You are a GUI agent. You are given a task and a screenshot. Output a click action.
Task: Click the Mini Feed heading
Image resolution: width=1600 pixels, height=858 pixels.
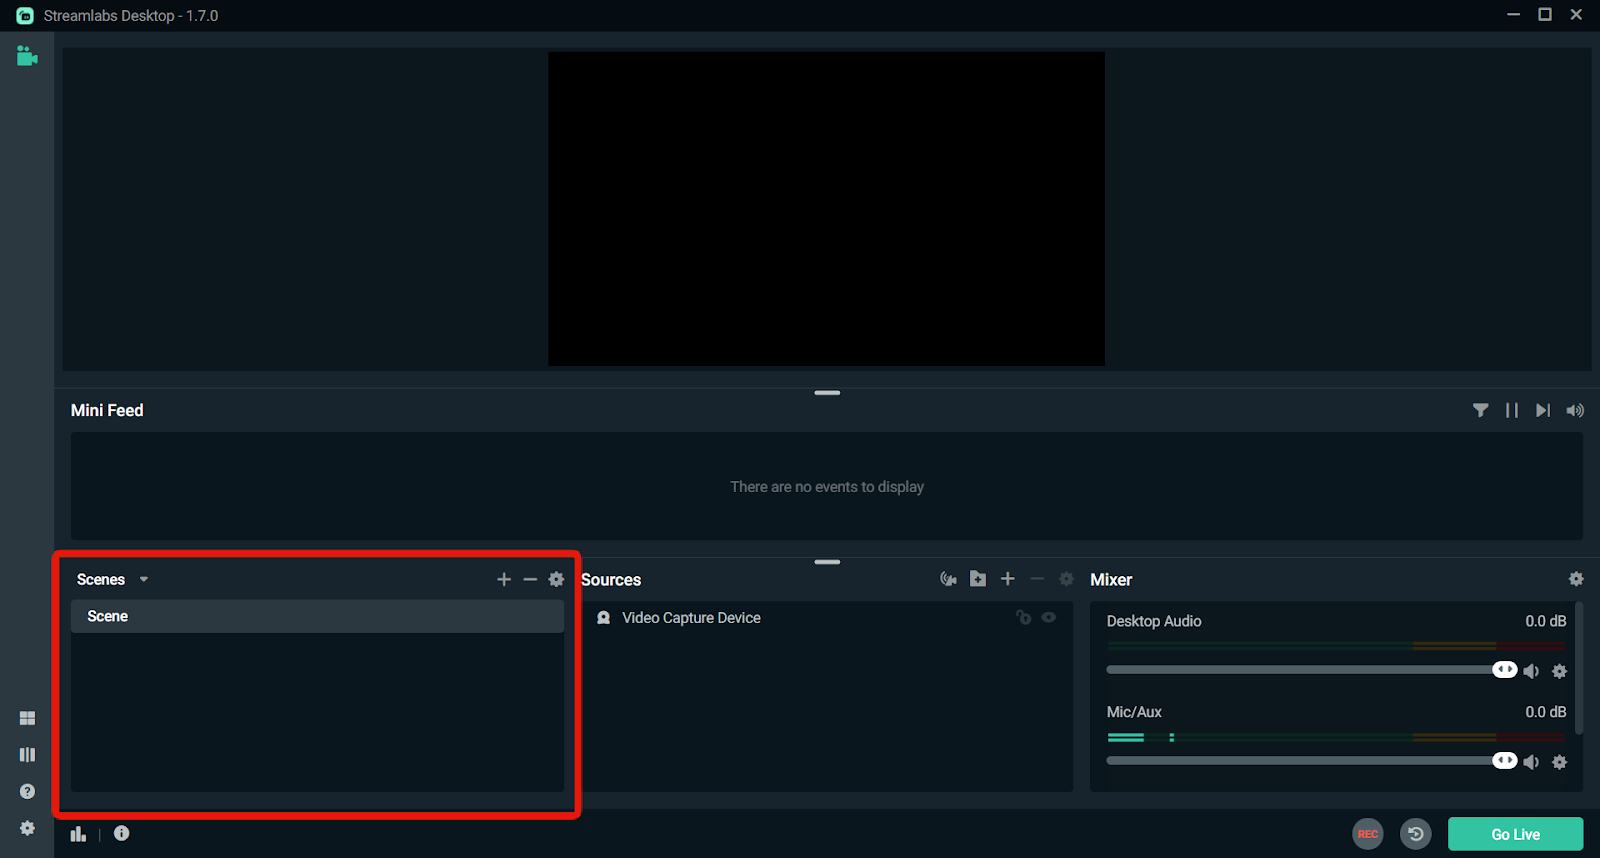(107, 410)
